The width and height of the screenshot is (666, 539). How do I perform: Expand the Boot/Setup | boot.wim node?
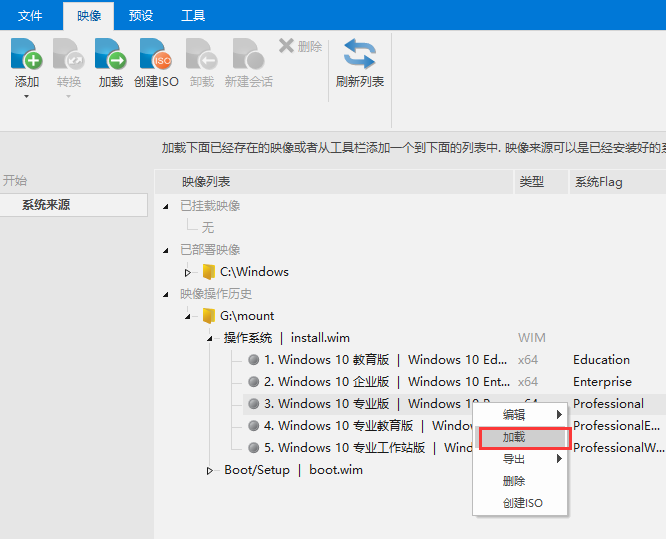tap(209, 471)
